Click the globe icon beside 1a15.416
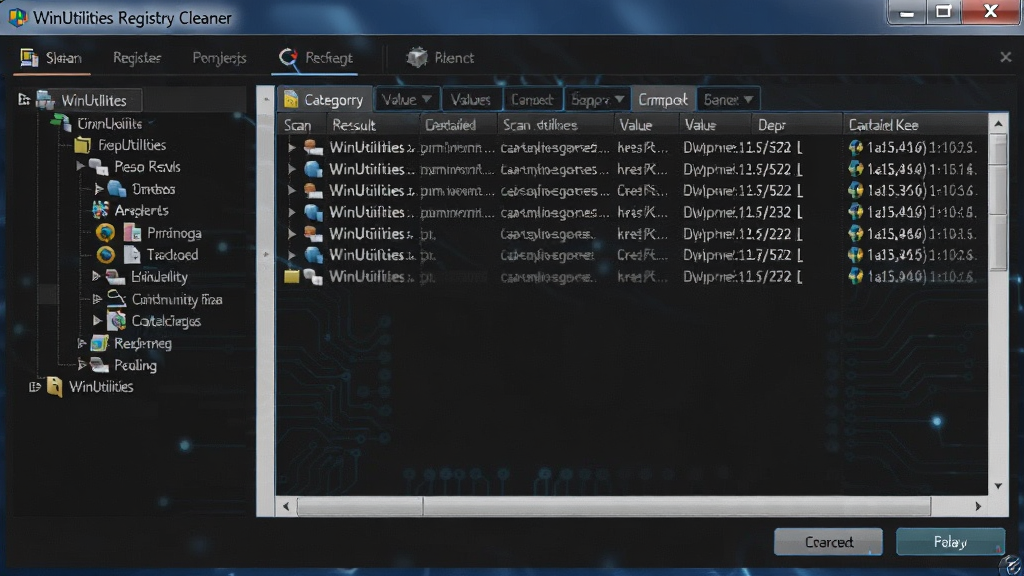The width and height of the screenshot is (1024, 576). click(856, 148)
